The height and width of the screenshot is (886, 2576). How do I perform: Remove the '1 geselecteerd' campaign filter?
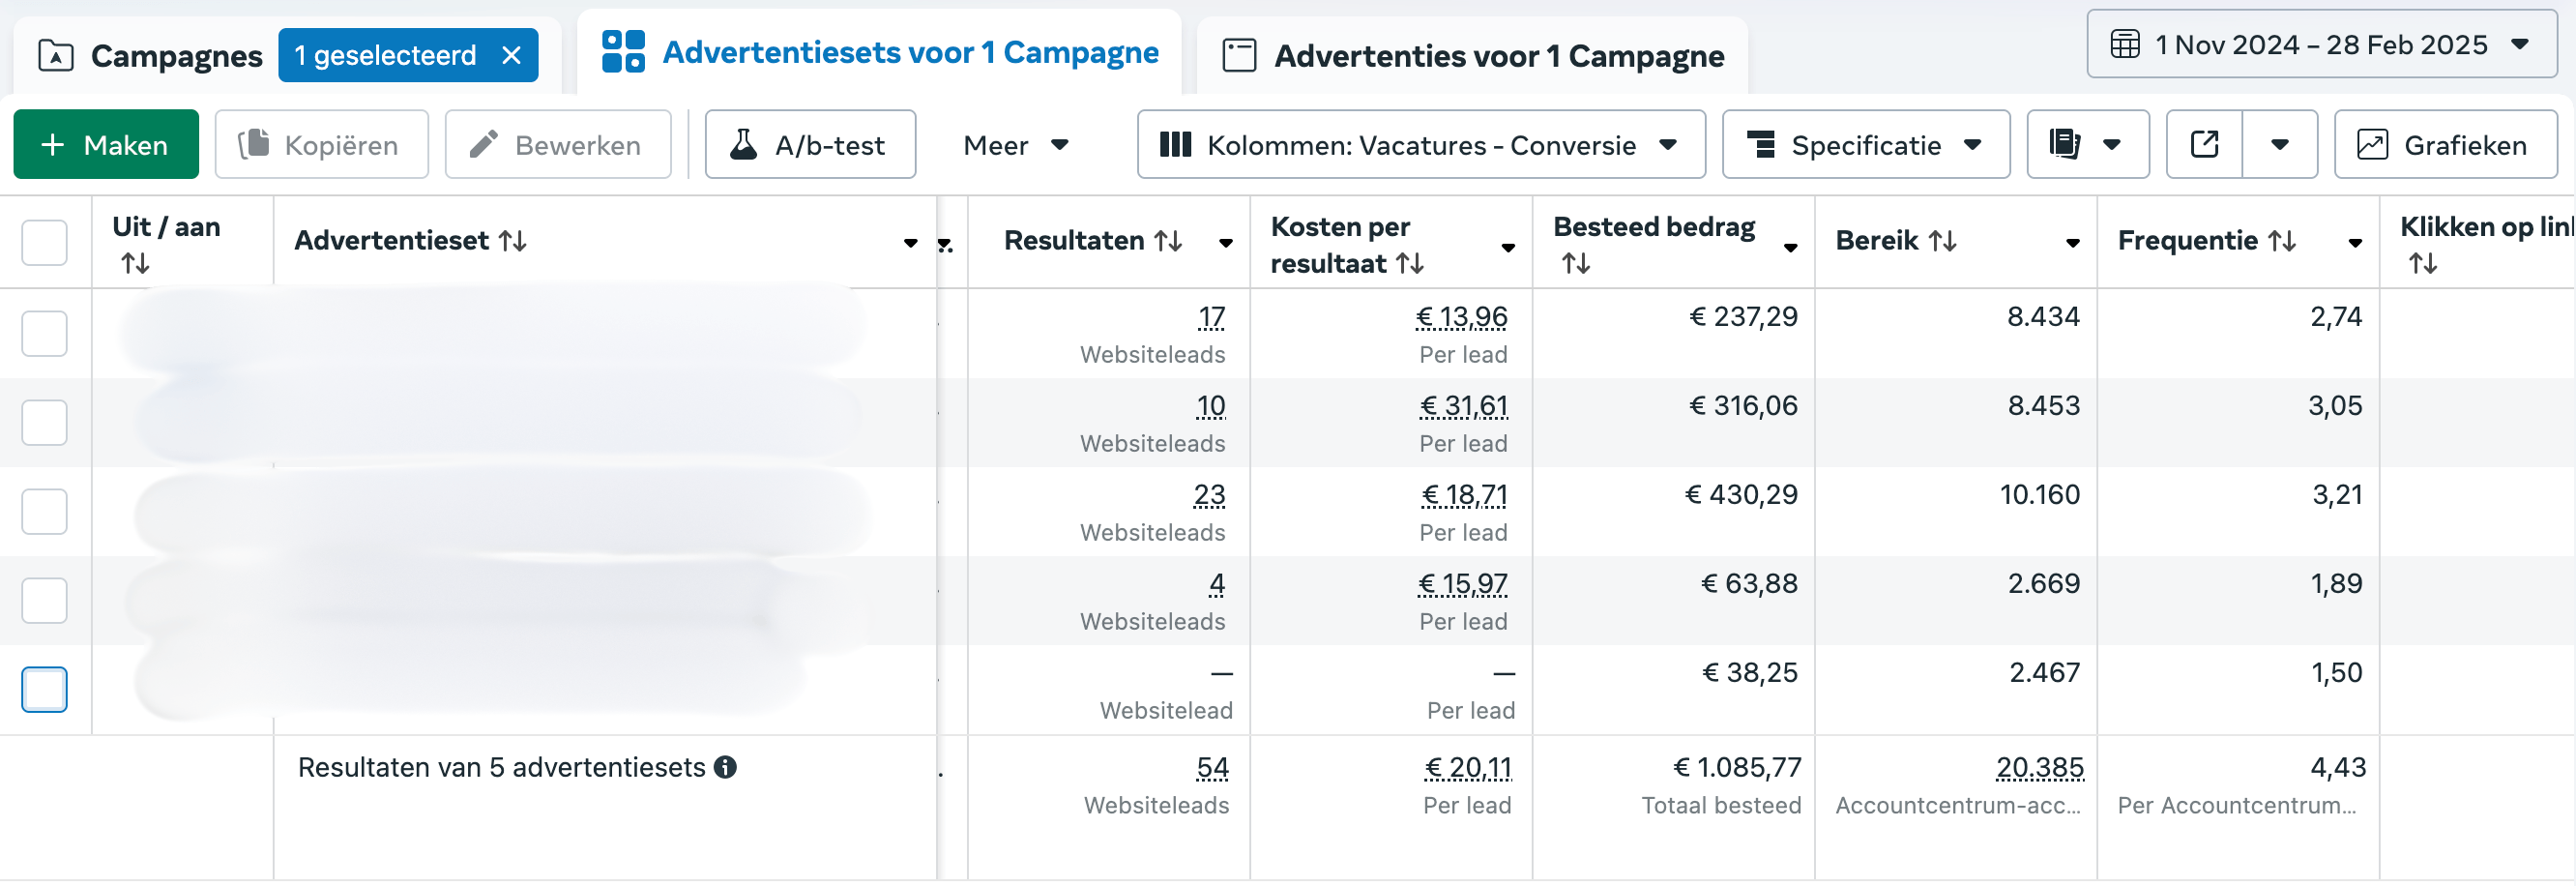point(511,55)
